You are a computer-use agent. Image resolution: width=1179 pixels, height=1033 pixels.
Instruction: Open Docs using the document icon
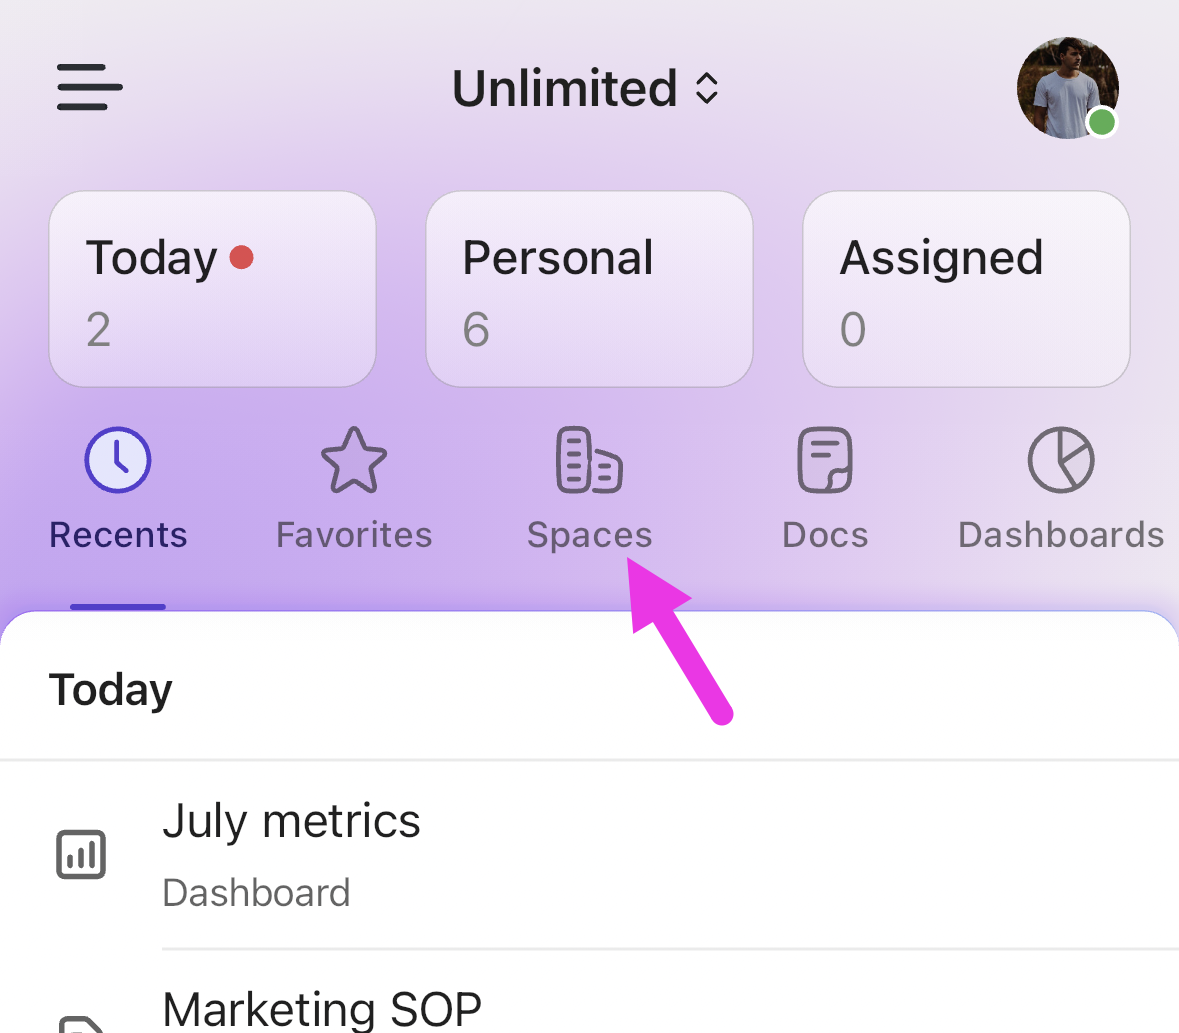click(824, 460)
